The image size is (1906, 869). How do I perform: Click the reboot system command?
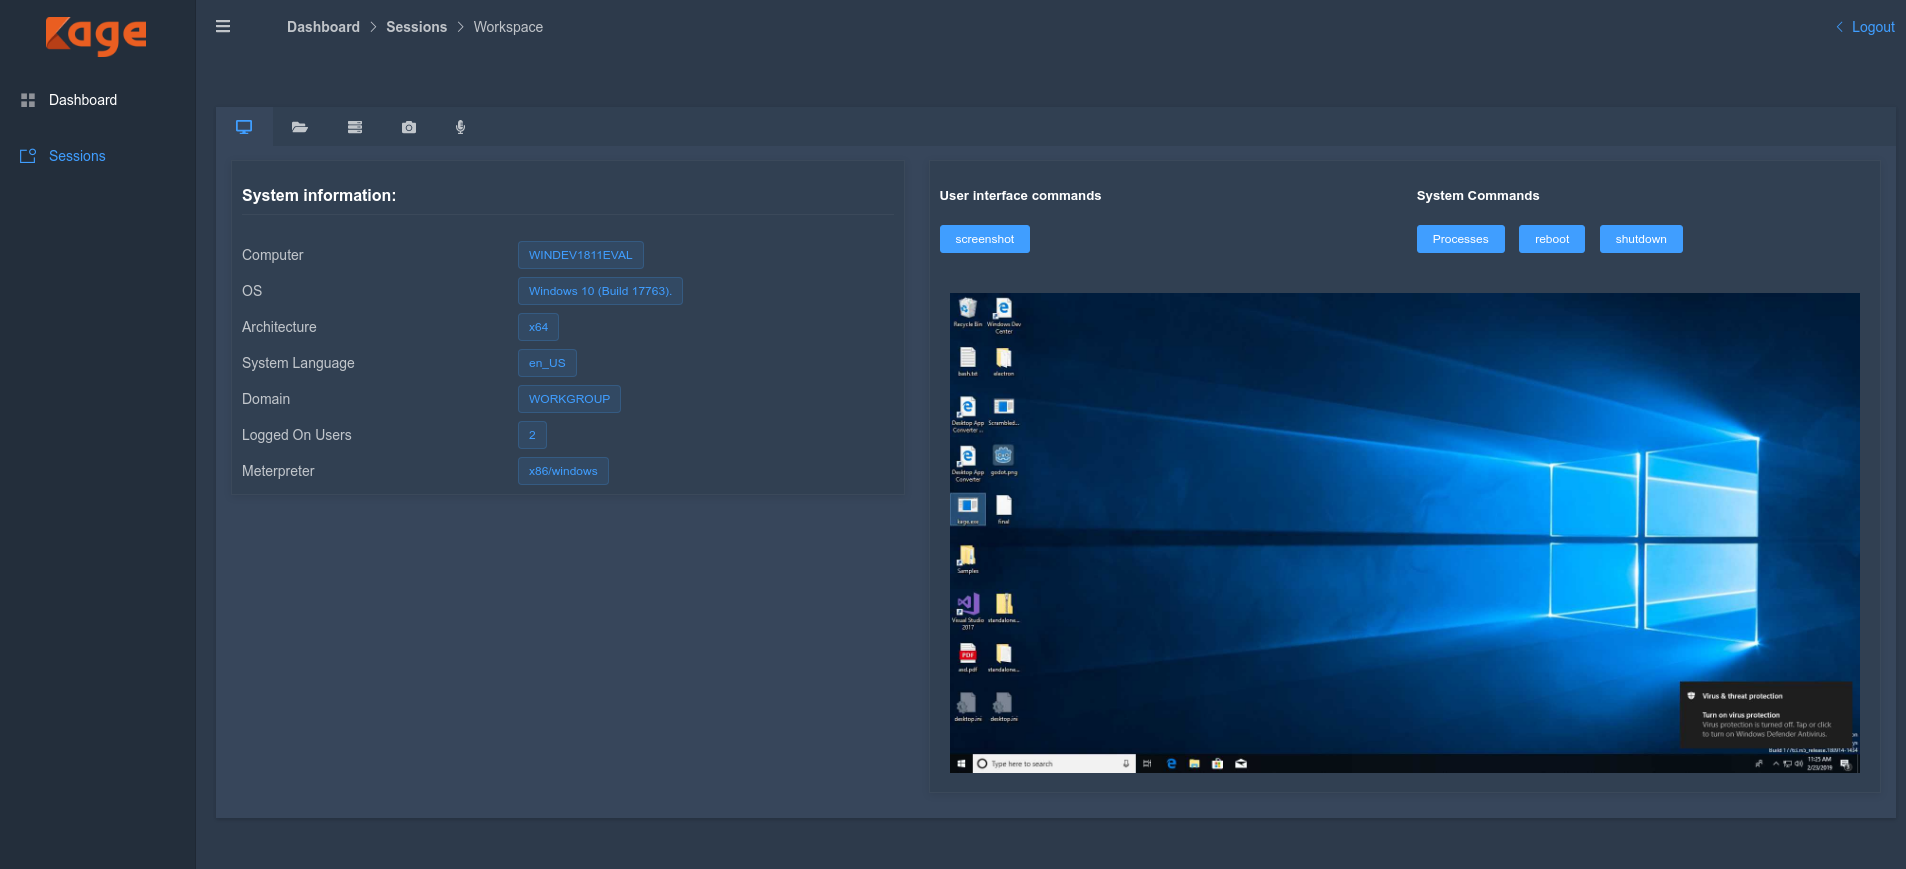(x=1551, y=239)
